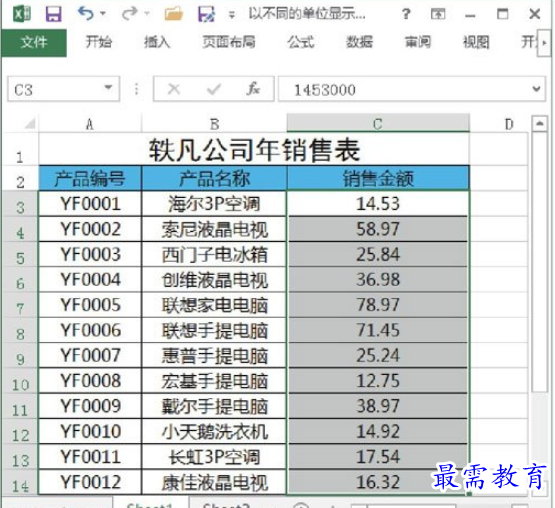Click the vertical scrollbar up arrow
Image resolution: width=555 pixels, height=508 pixels.
tap(540, 124)
